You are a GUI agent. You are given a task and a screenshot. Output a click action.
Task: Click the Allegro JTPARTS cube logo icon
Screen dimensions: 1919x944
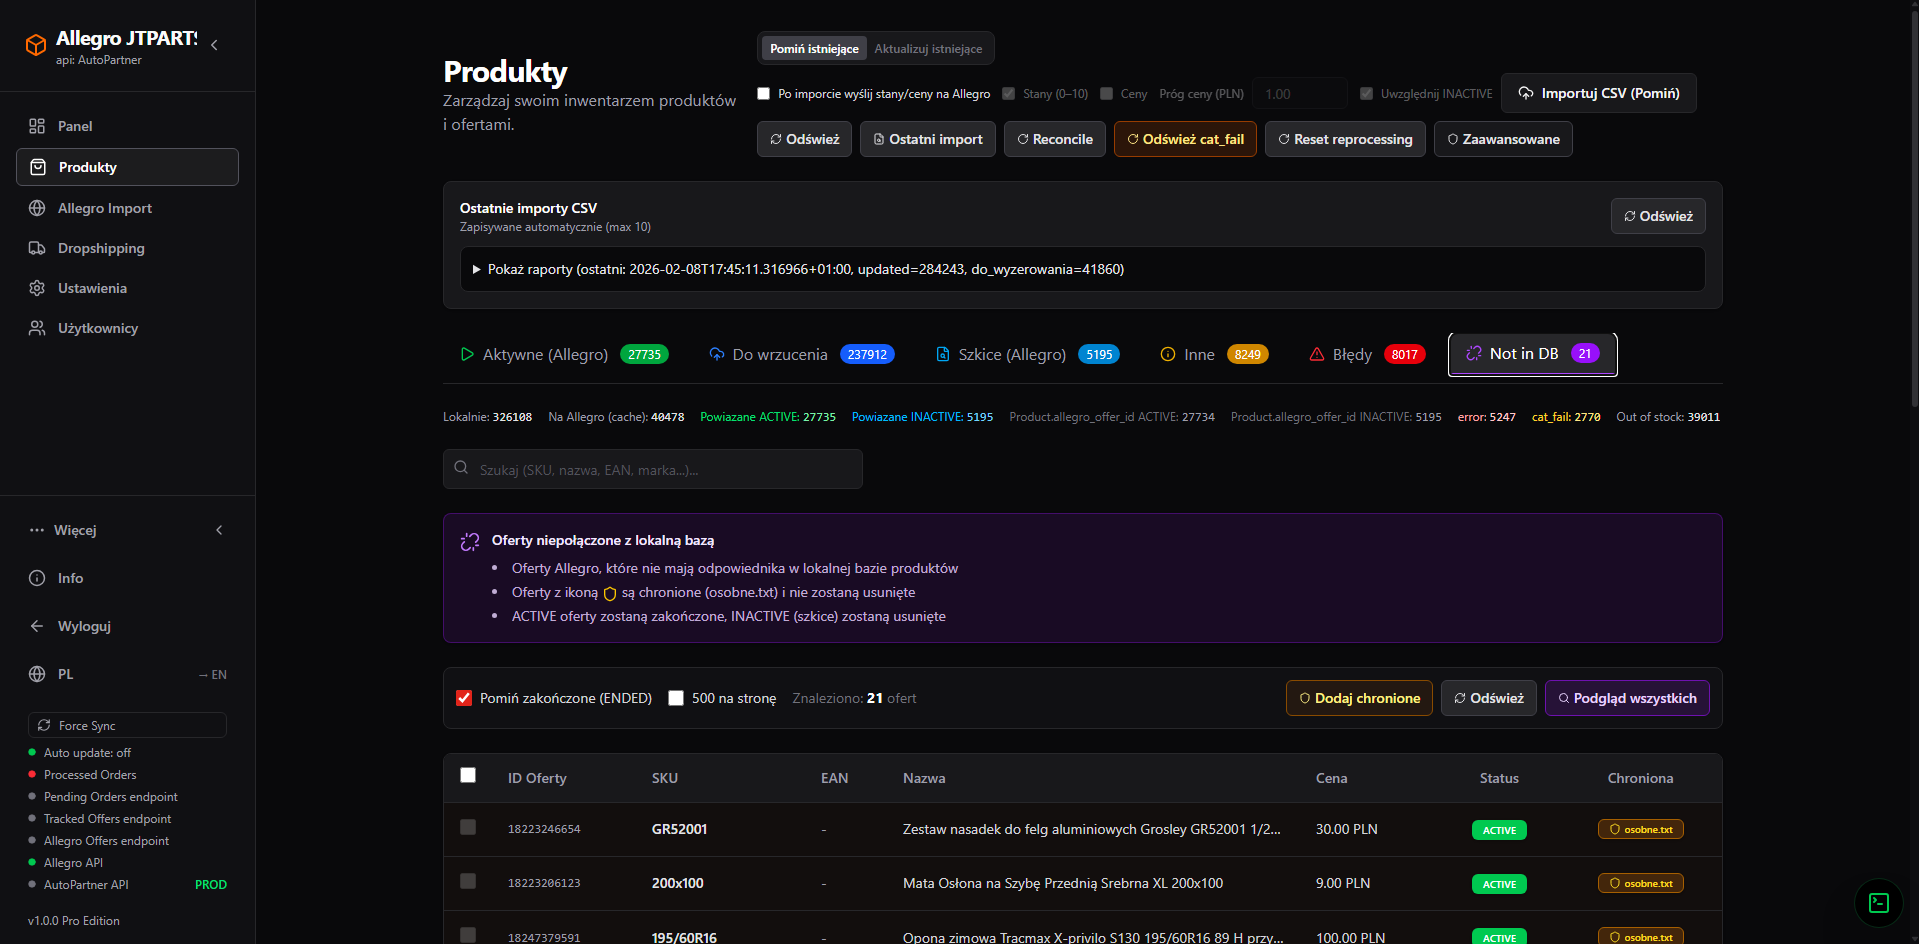36,45
